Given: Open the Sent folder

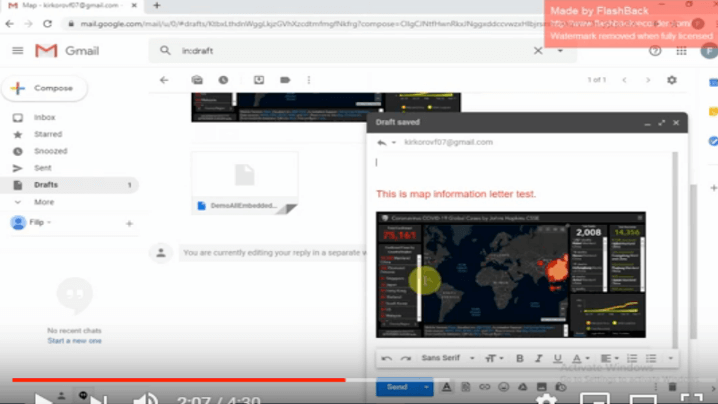Looking at the screenshot, I should tap(43, 168).
